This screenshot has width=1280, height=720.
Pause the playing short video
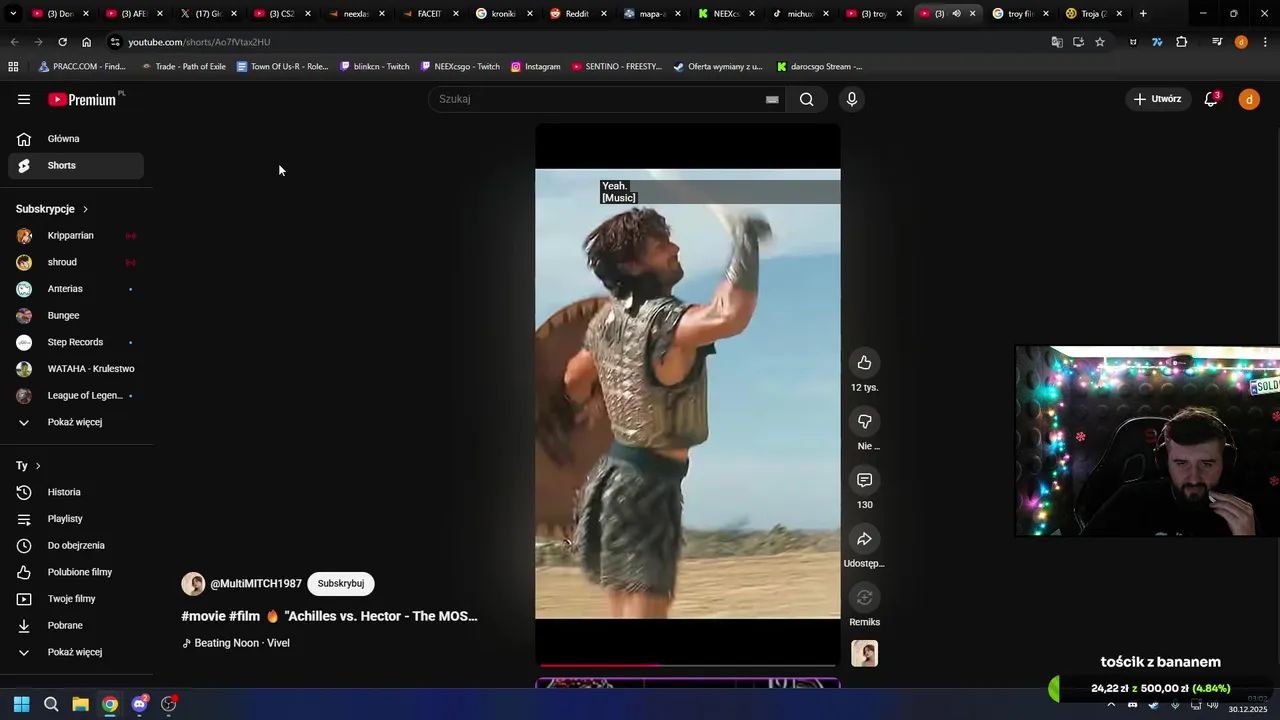click(x=687, y=394)
